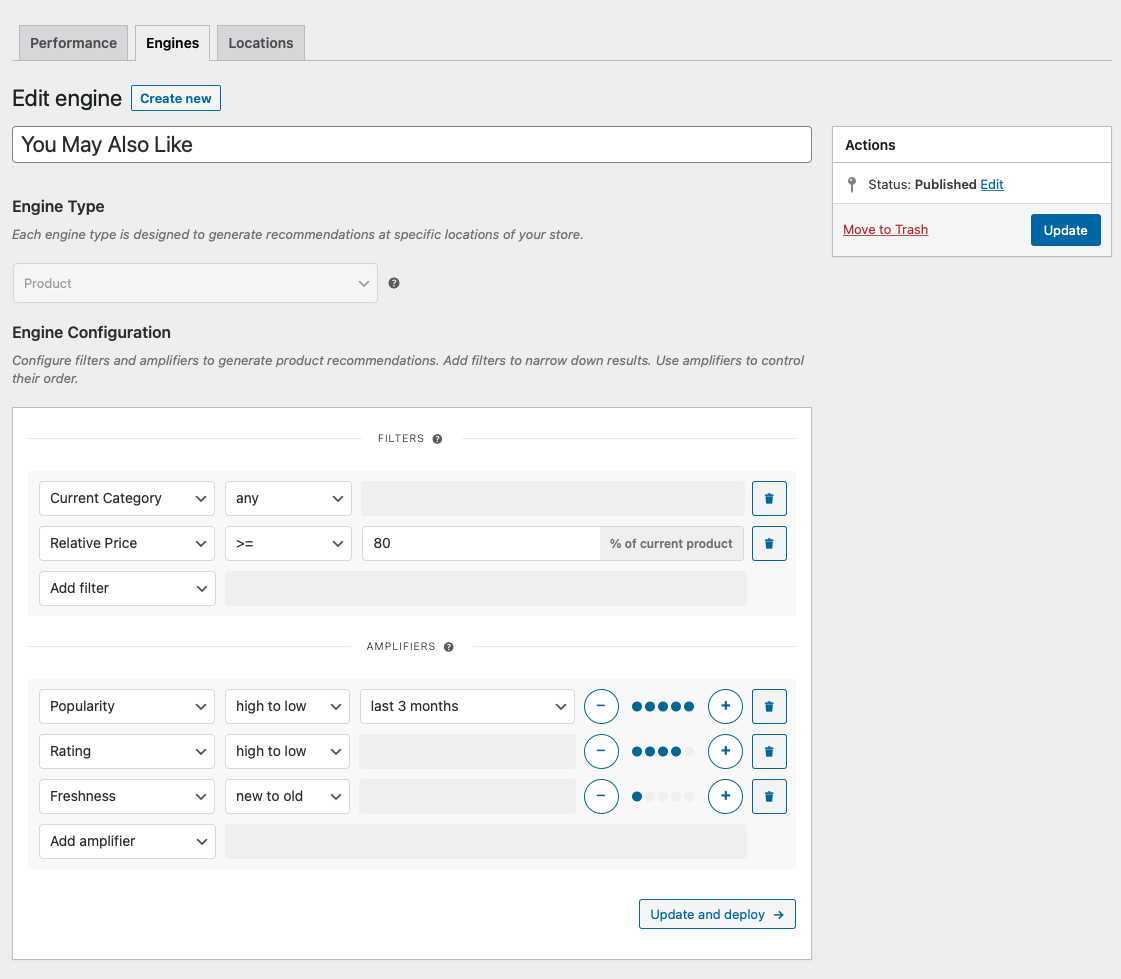Decrease the Rating amplifier weight
Viewport: 1121px width, 979px height.
tap(601, 751)
